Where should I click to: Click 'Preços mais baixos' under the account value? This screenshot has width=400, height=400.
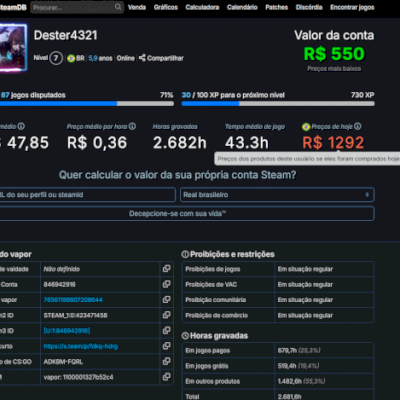334,69
